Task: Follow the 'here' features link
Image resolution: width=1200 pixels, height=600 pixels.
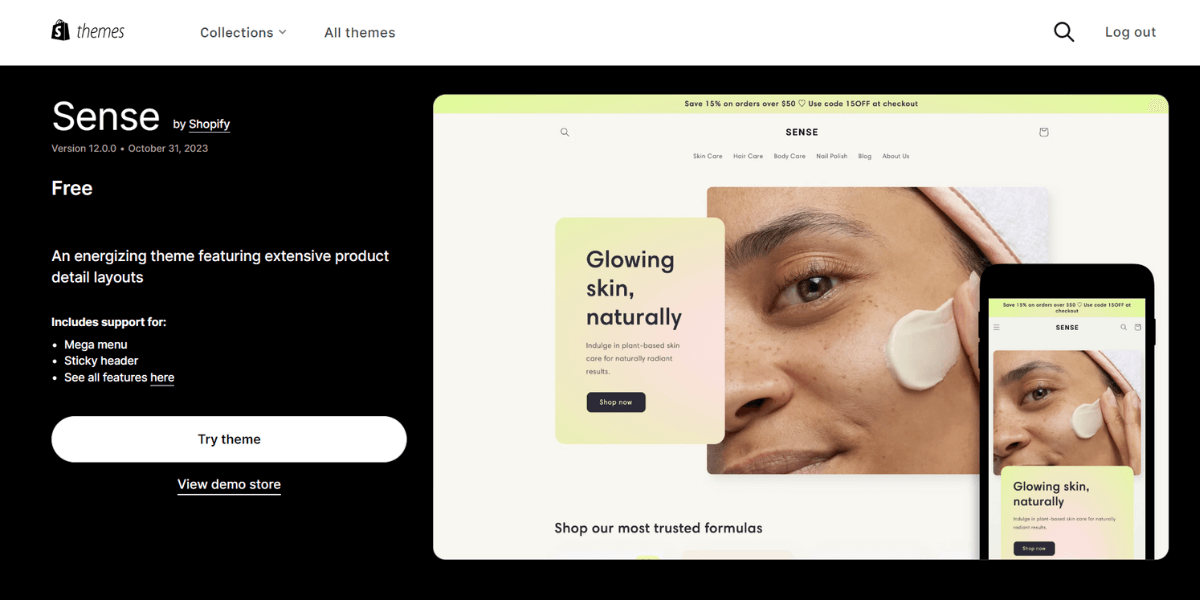Action: click(x=162, y=377)
